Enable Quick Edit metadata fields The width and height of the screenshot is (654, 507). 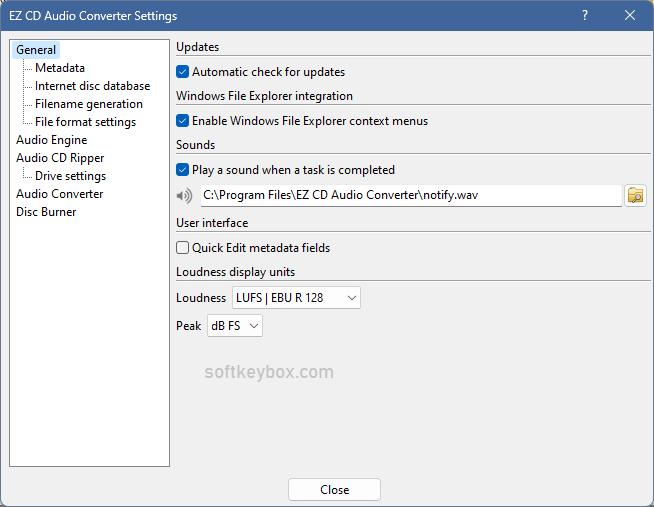click(182, 248)
